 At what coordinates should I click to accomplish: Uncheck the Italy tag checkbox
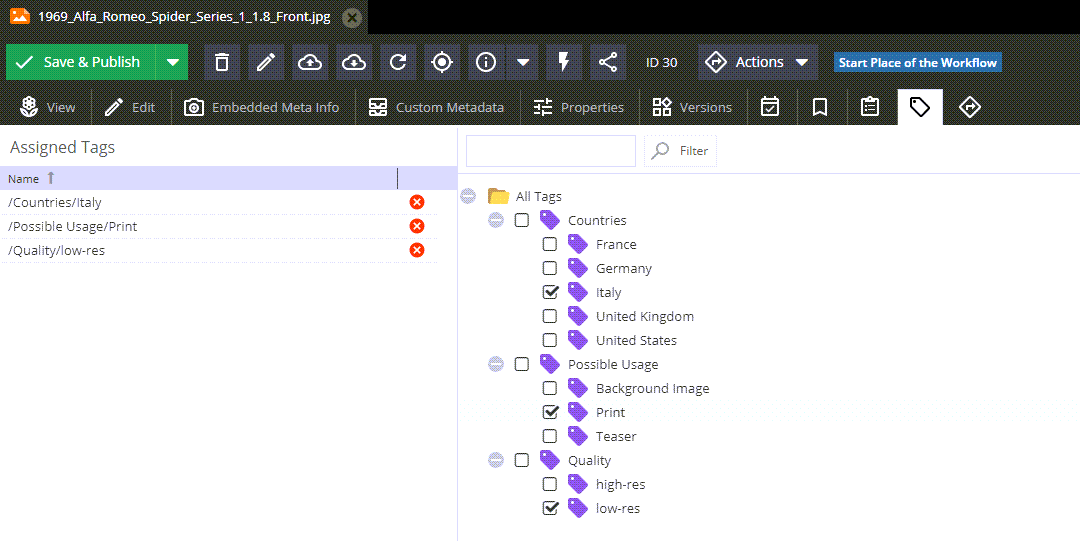[x=550, y=292]
